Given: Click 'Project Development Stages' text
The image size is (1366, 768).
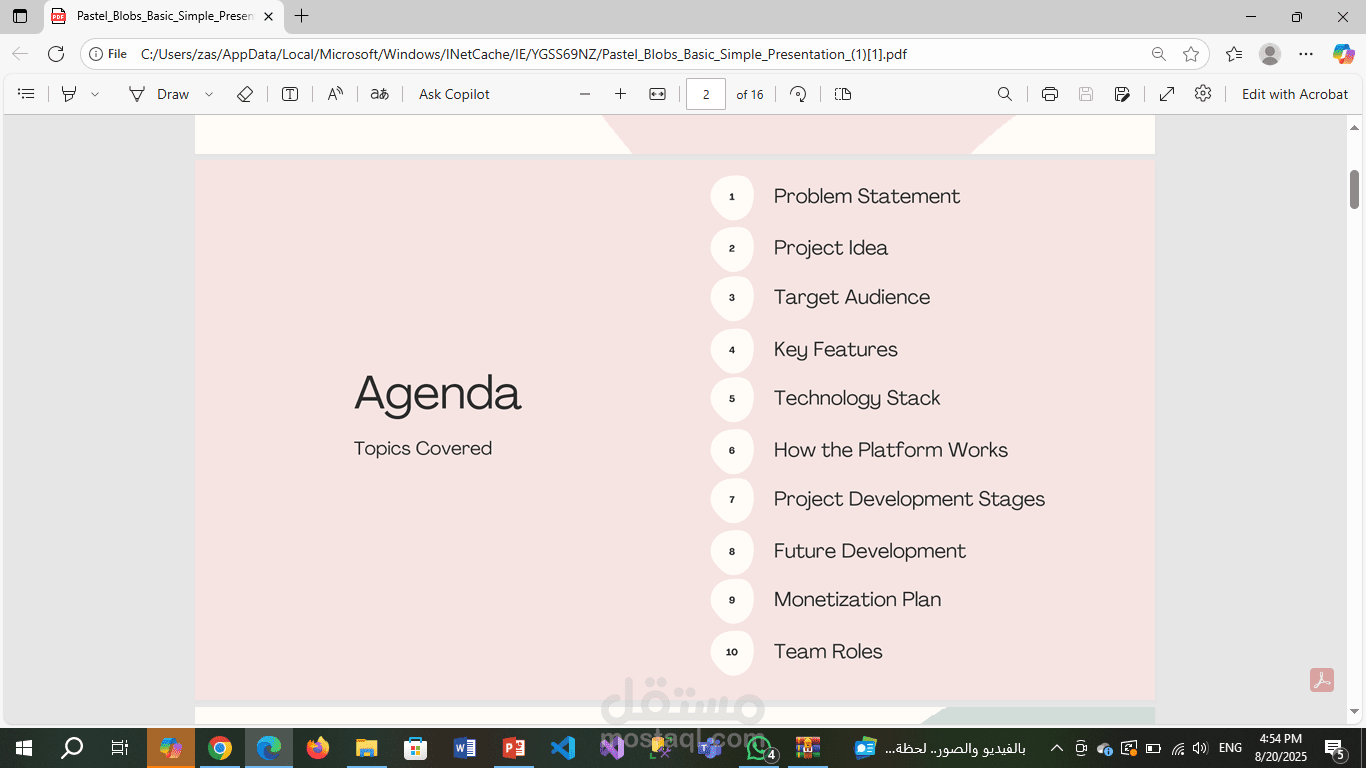Looking at the screenshot, I should click(x=909, y=499).
